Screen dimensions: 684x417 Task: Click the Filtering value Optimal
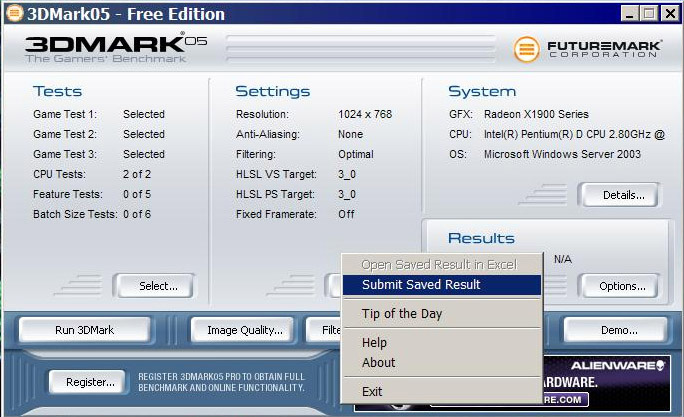356,154
